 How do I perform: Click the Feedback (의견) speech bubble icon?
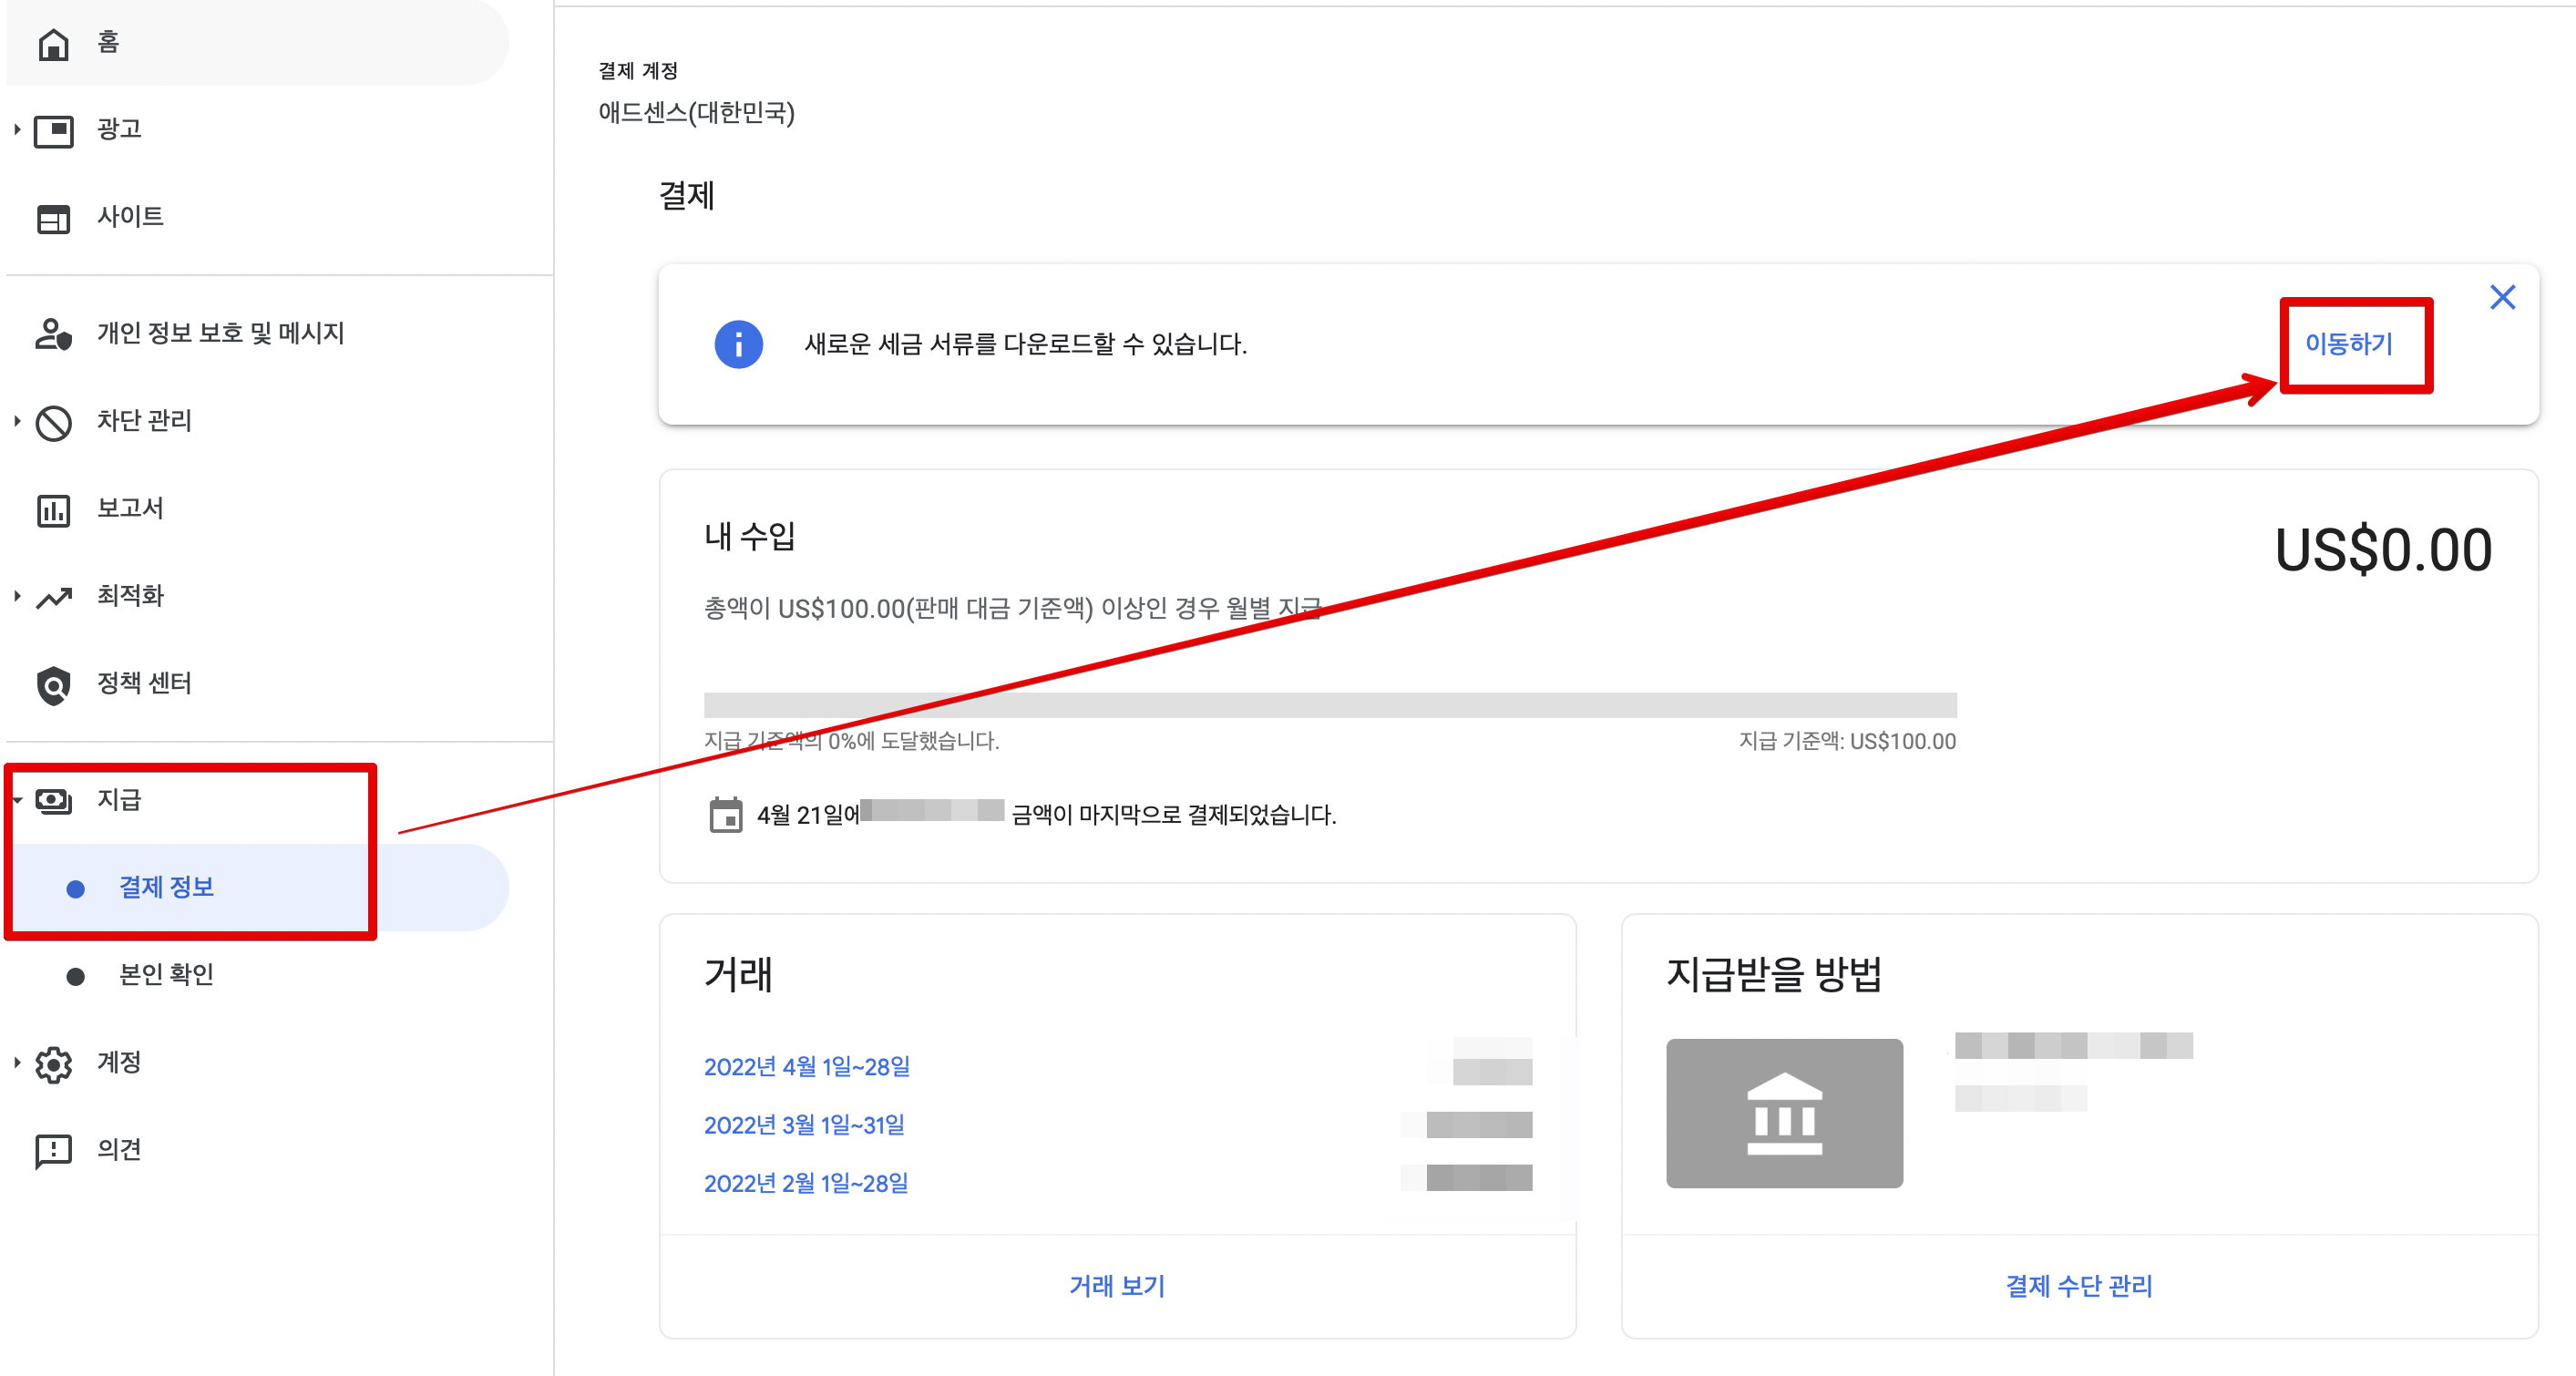[x=53, y=1150]
